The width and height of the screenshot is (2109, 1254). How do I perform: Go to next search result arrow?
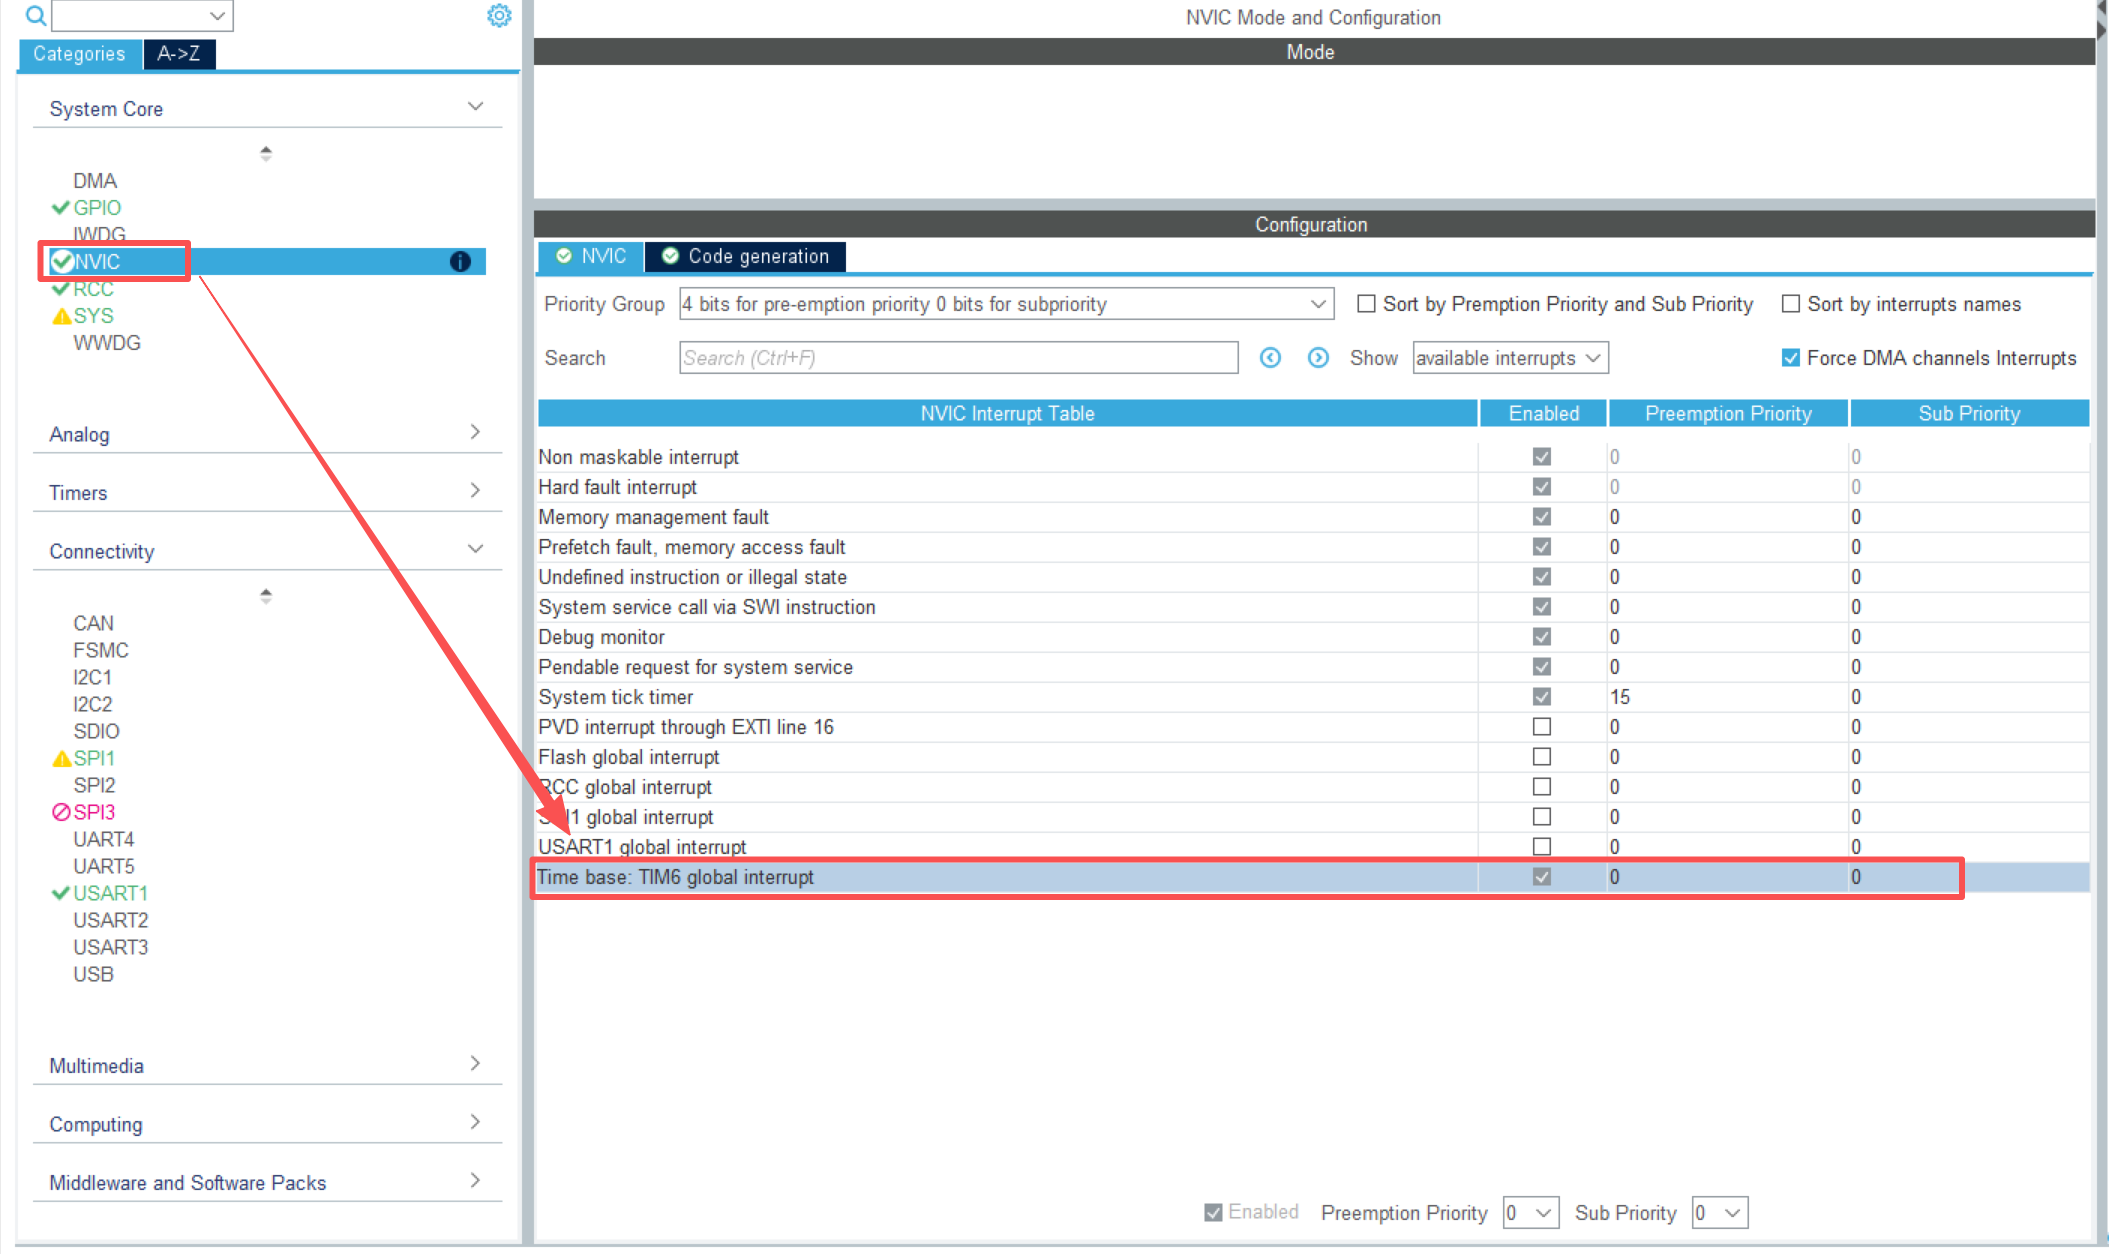(1318, 358)
